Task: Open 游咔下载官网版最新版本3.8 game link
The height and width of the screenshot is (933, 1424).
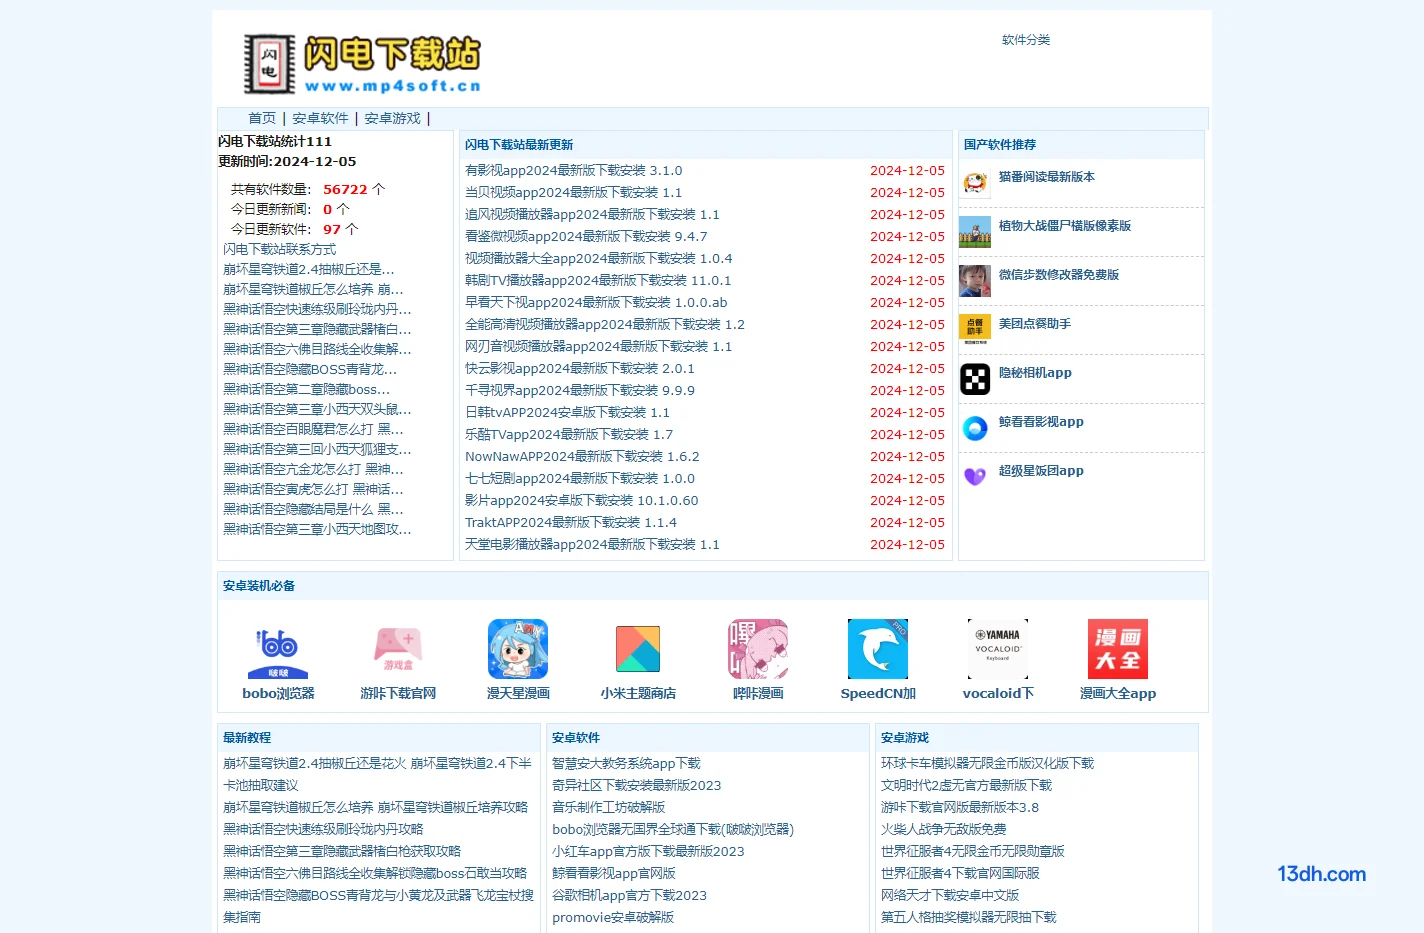Action: pyautogui.click(x=960, y=807)
